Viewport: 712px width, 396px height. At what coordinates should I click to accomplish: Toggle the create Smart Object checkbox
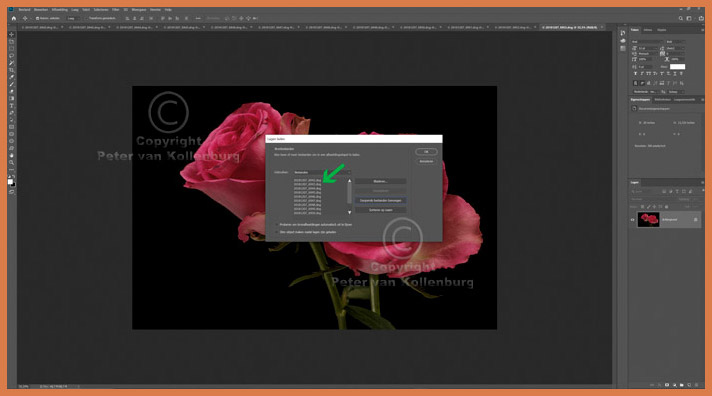pyautogui.click(x=277, y=232)
